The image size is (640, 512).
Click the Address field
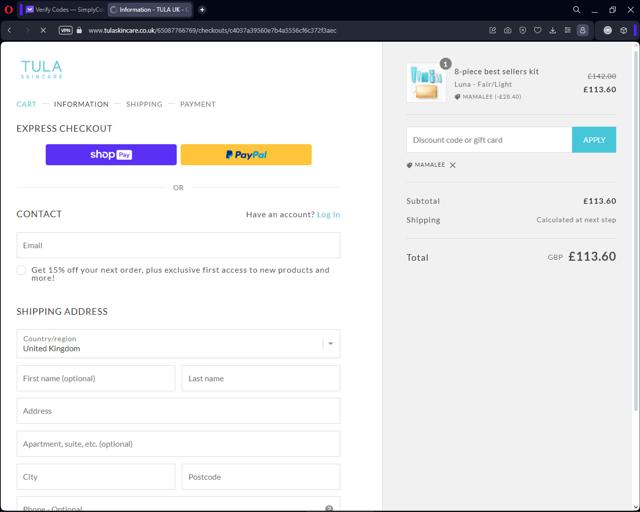pyautogui.click(x=178, y=411)
